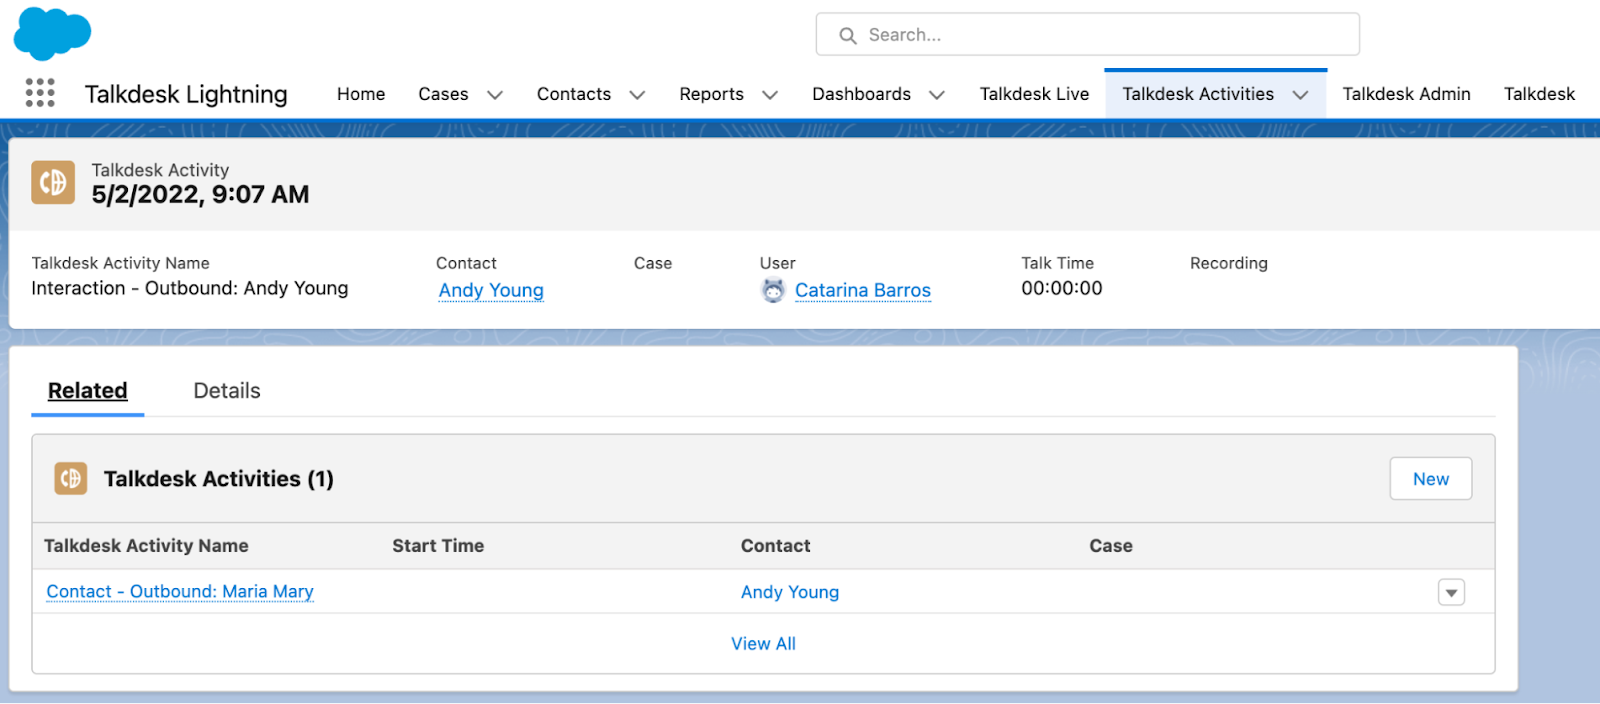Click the View All link

(763, 644)
